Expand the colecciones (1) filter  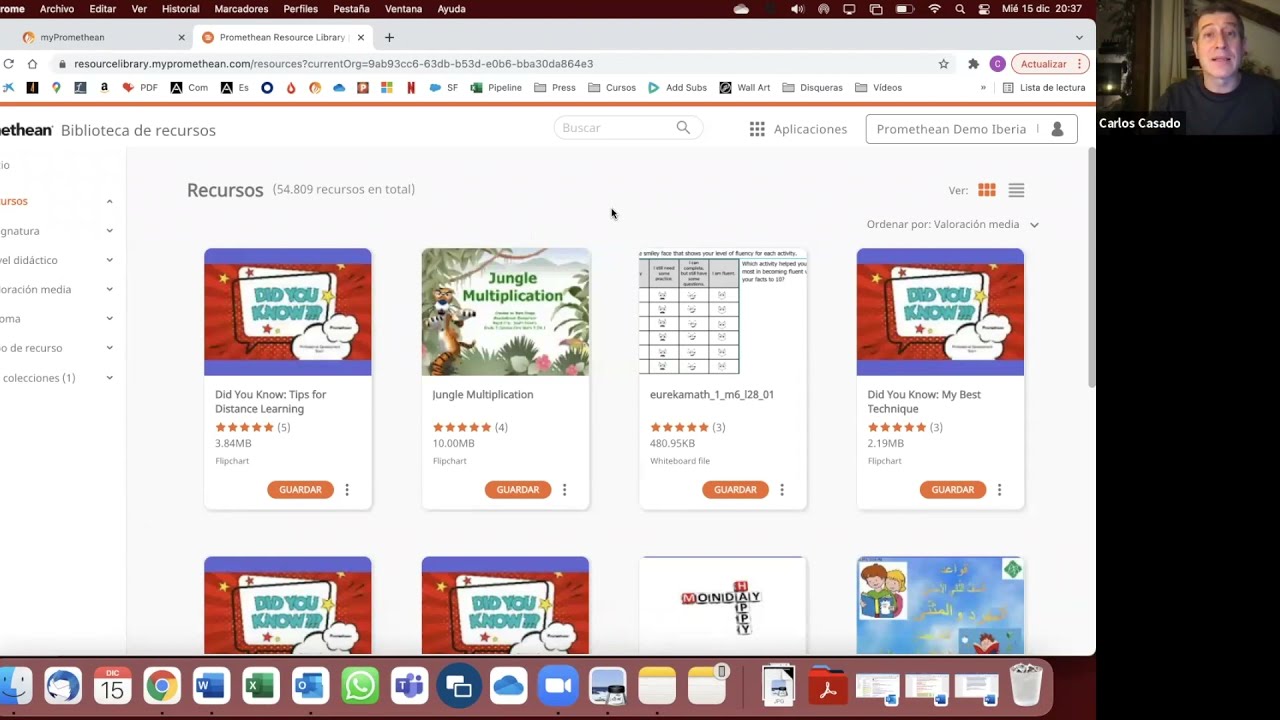pyautogui.click(x=109, y=378)
